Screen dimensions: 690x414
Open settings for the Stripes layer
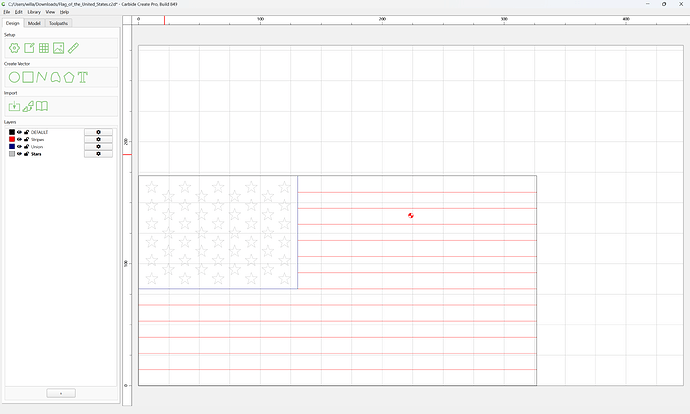[x=98, y=139]
